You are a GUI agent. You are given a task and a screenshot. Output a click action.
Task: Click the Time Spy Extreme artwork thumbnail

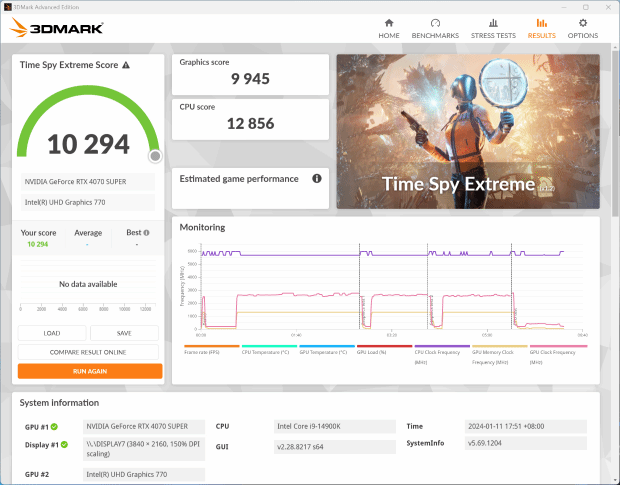468,131
